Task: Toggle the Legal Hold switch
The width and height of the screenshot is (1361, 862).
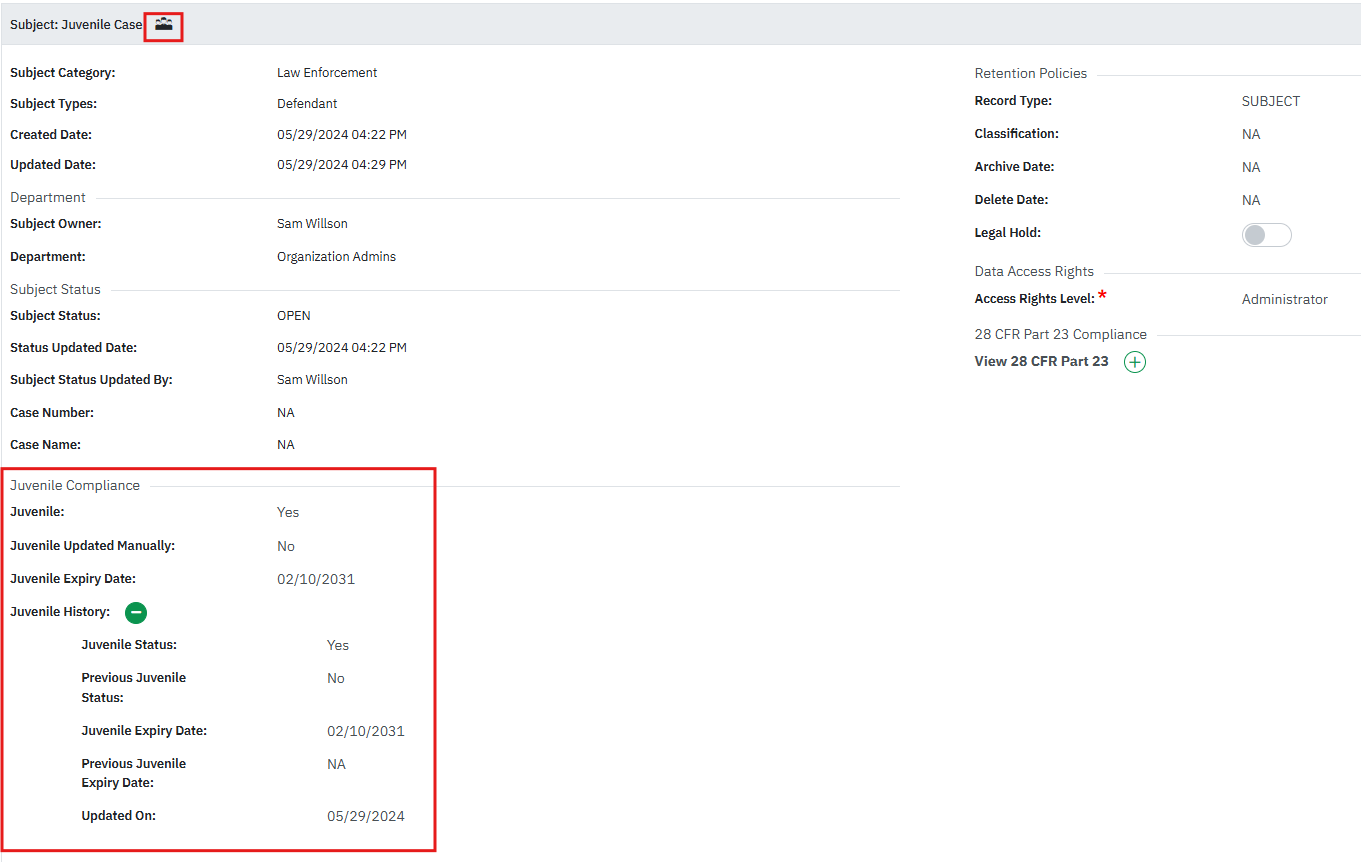Action: (1266, 235)
